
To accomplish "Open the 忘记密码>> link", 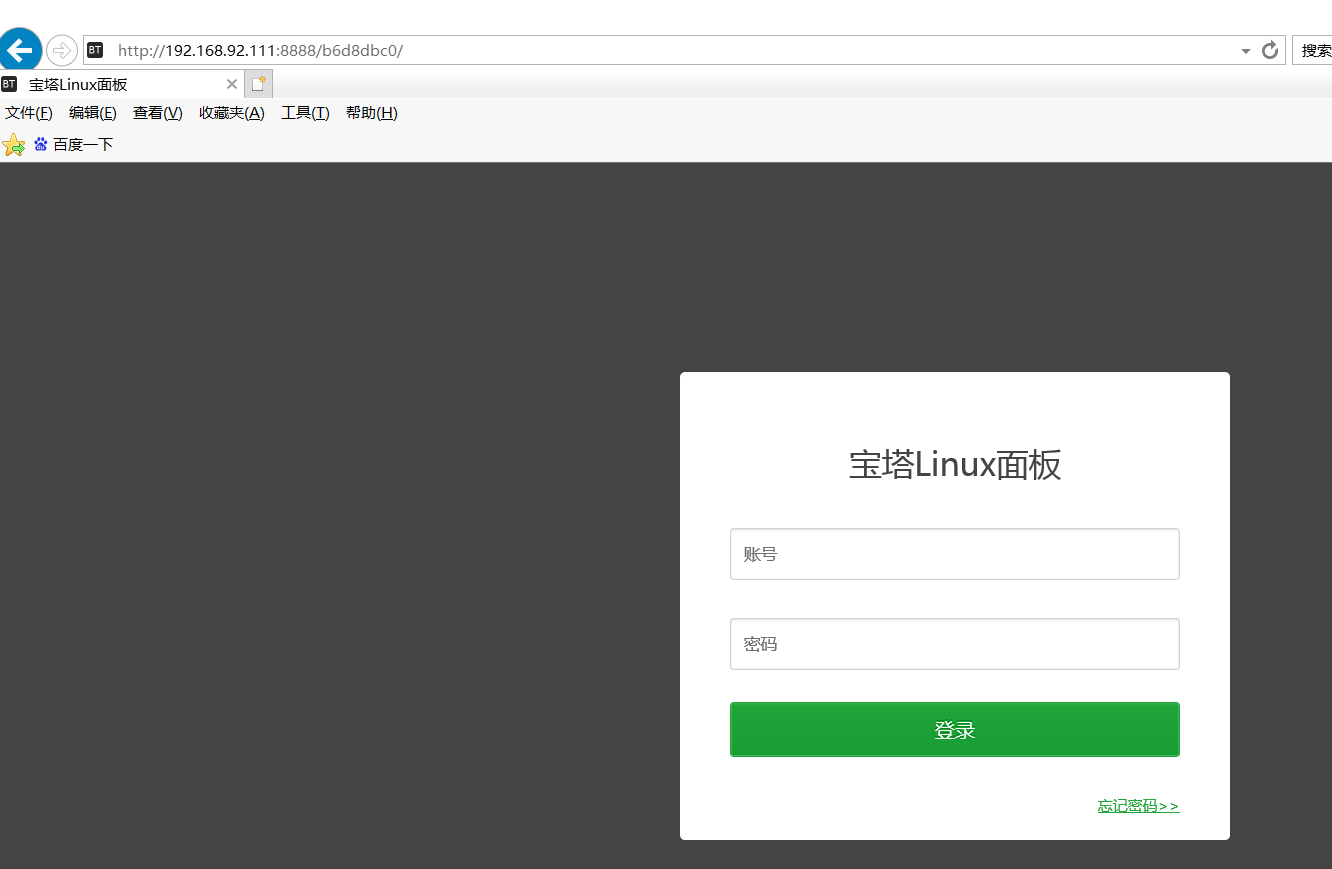I will click(x=1138, y=806).
